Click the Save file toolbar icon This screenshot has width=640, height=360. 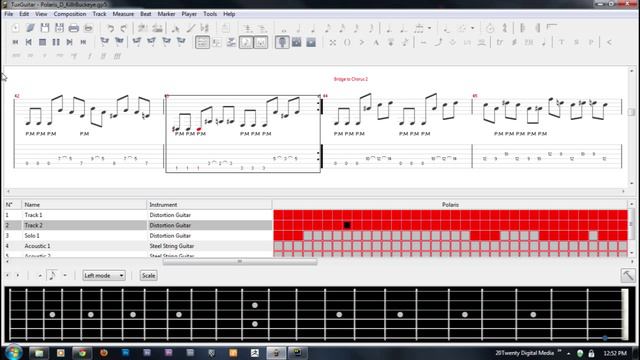pos(44,28)
